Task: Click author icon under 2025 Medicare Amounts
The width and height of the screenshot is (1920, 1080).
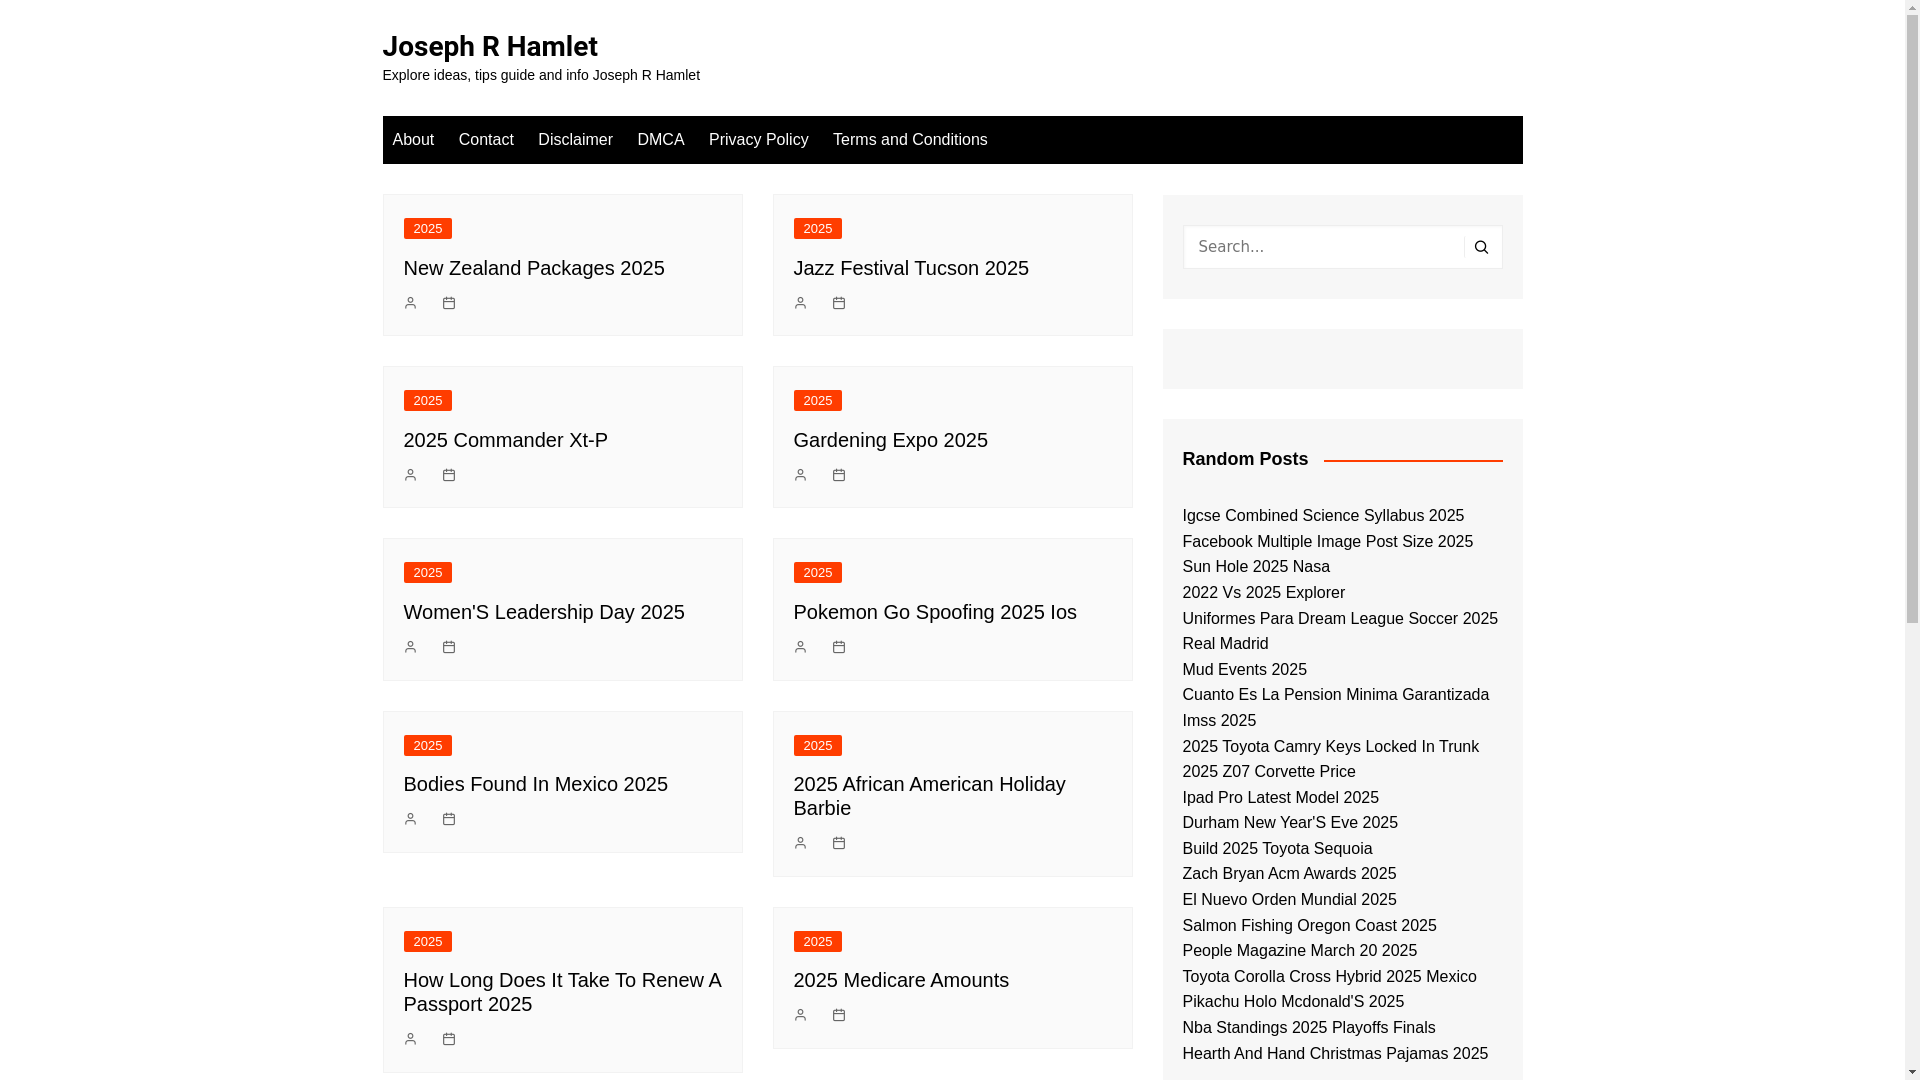Action: pos(800,1015)
